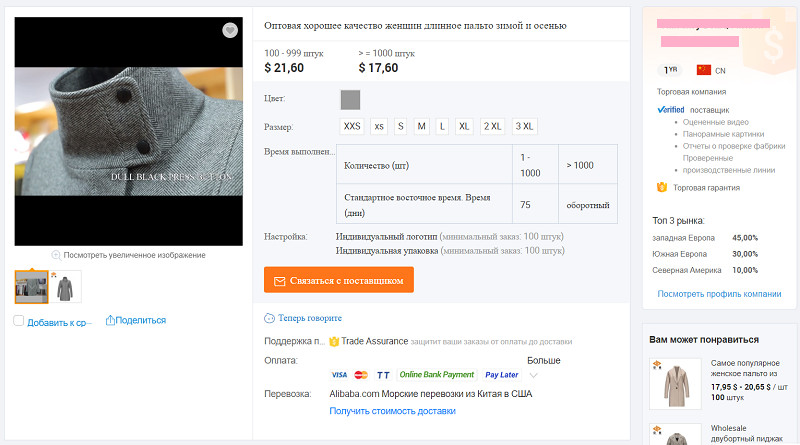This screenshot has height=445, width=800.
Task: Expand more payment methods chevron
Action: pyautogui.click(x=534, y=376)
